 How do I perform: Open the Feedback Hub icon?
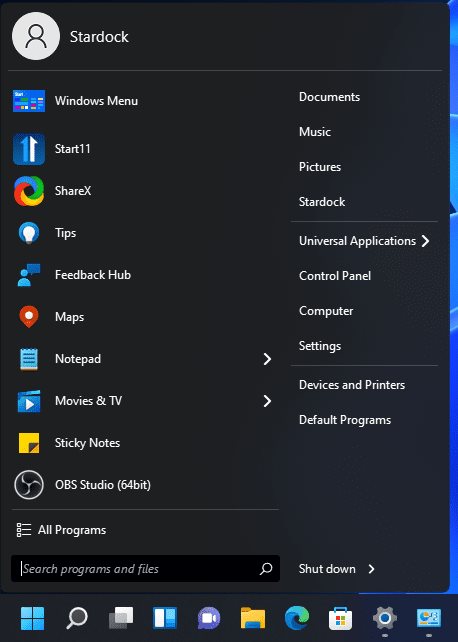point(29,275)
